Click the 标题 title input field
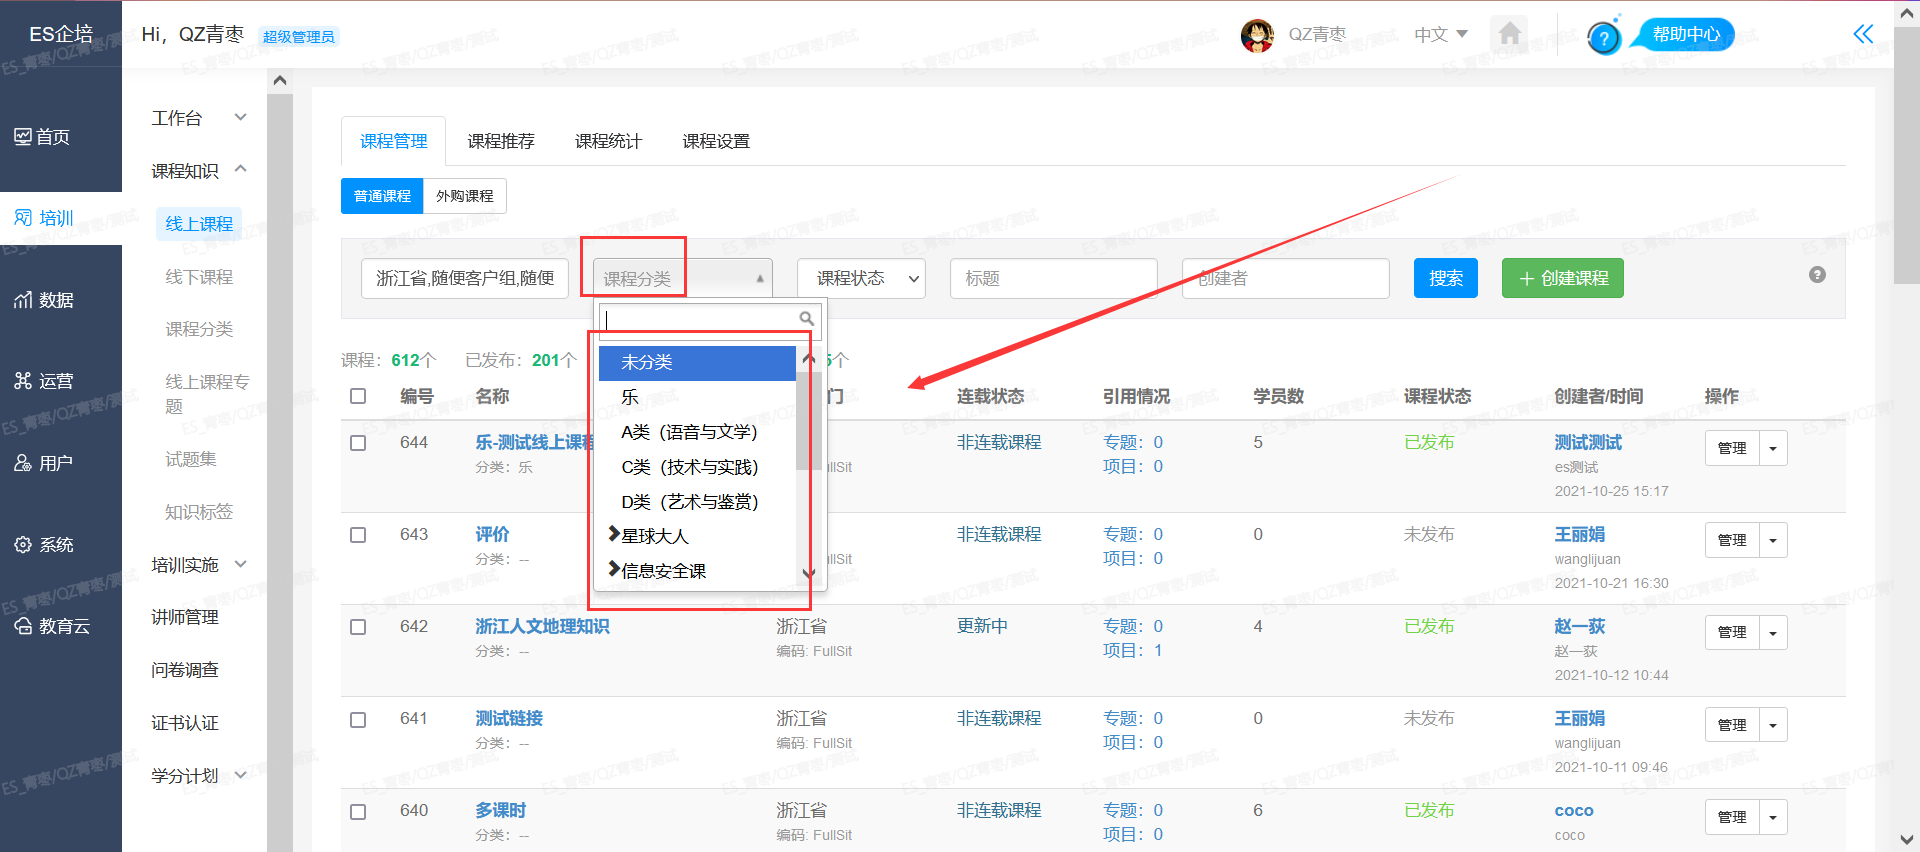Screen dimensions: 1920x852 [x=1054, y=278]
